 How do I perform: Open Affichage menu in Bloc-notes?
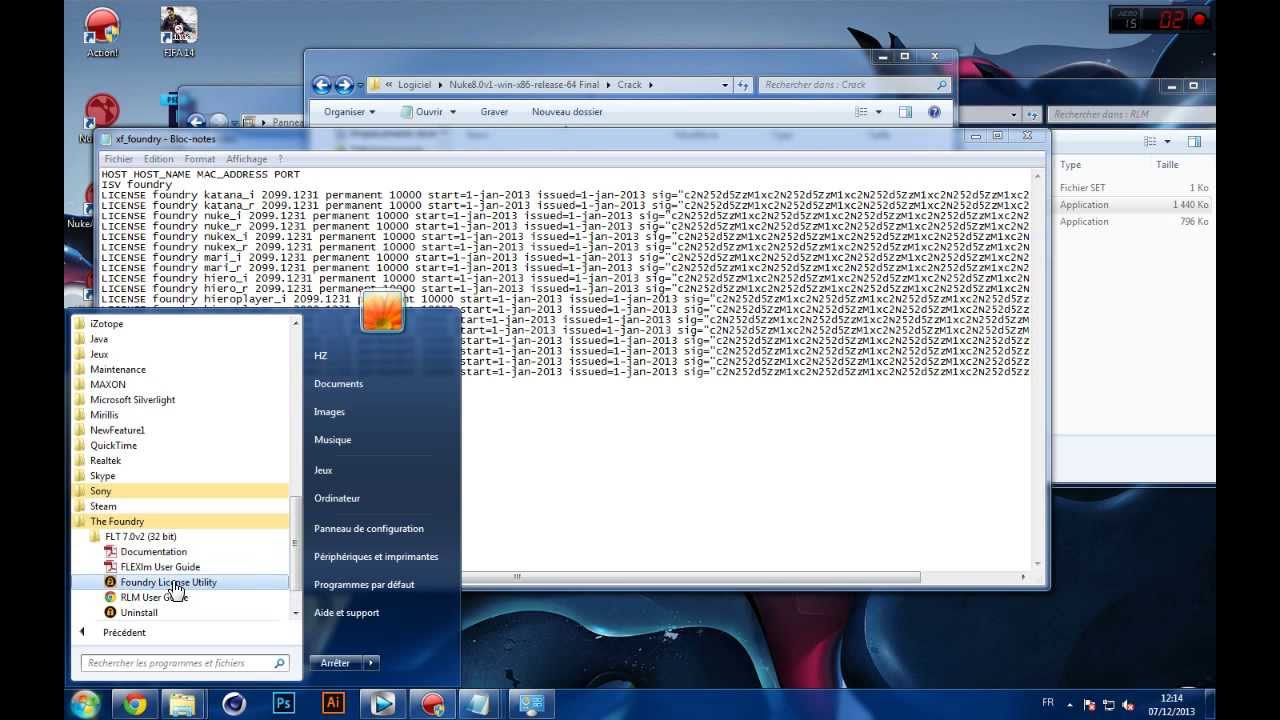point(246,159)
